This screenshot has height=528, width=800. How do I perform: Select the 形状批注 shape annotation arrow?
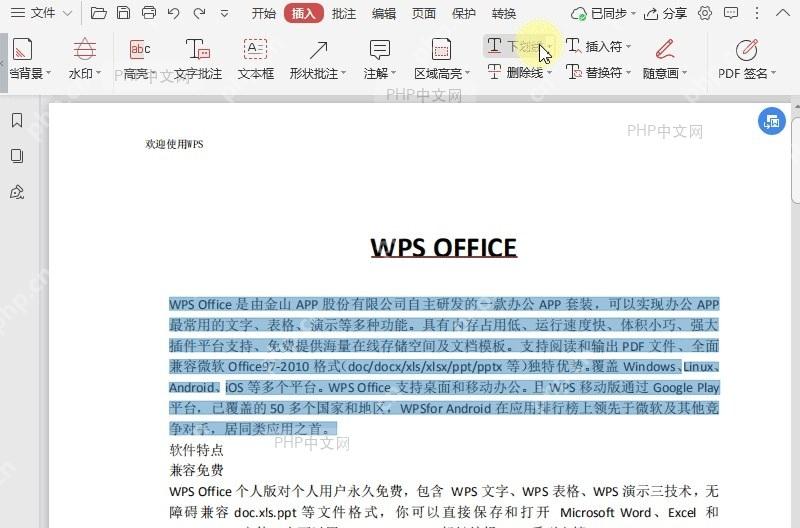[x=318, y=50]
